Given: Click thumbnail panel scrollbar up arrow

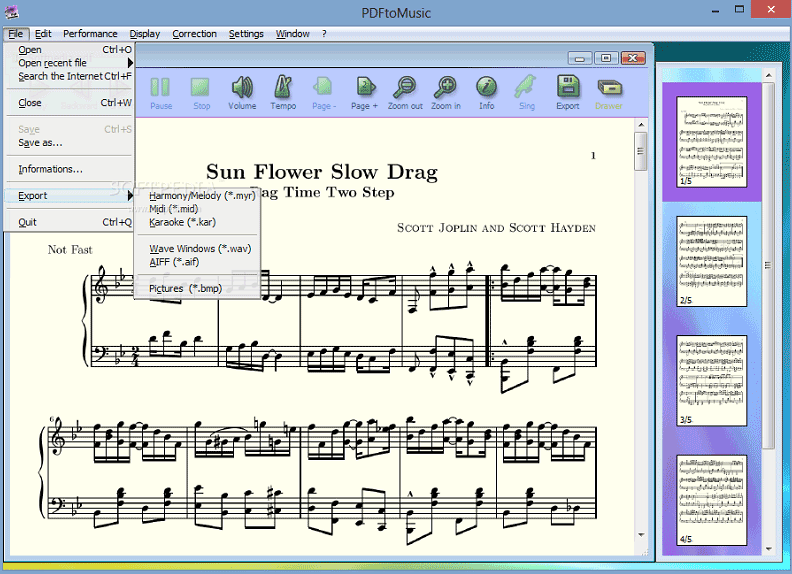Looking at the screenshot, I should [x=768, y=75].
